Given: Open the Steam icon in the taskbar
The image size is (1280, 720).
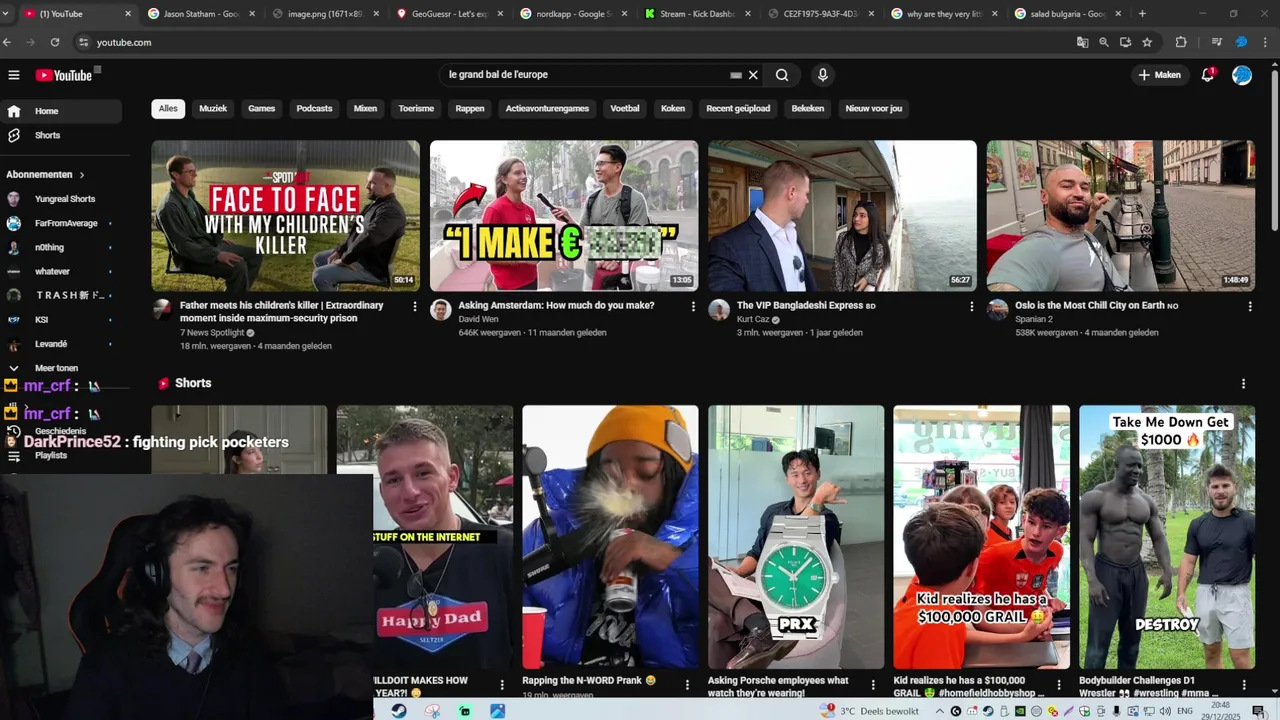Looking at the screenshot, I should [x=399, y=711].
